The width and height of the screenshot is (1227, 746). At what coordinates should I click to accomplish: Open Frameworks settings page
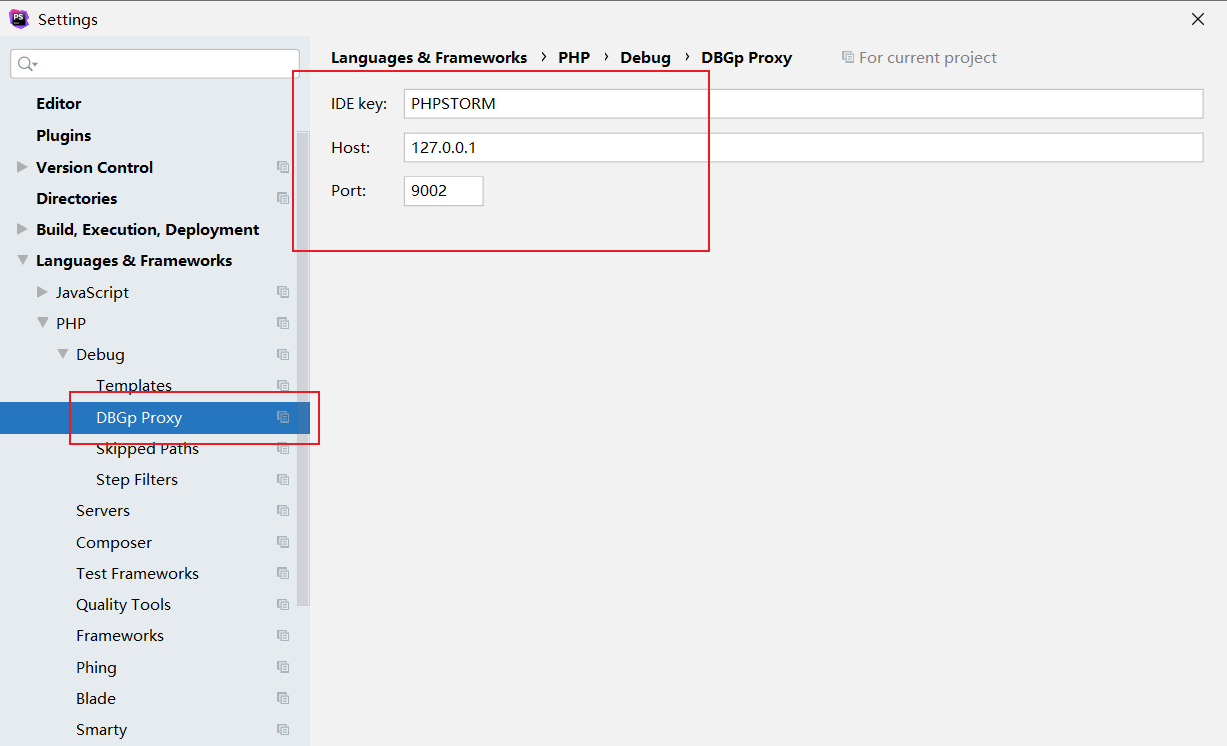point(120,635)
